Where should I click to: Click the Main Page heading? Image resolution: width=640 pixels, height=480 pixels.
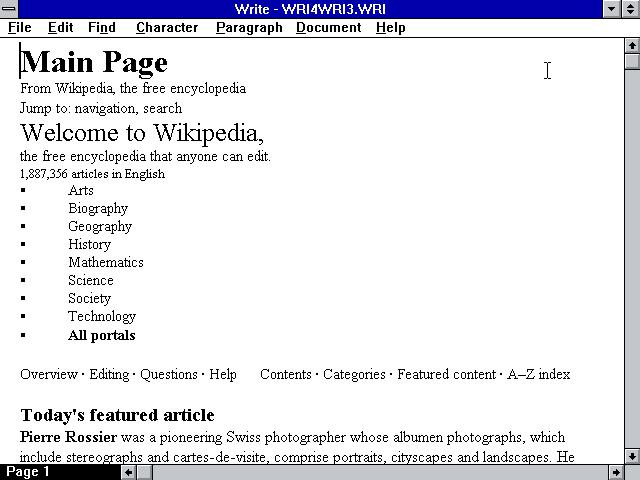click(94, 62)
